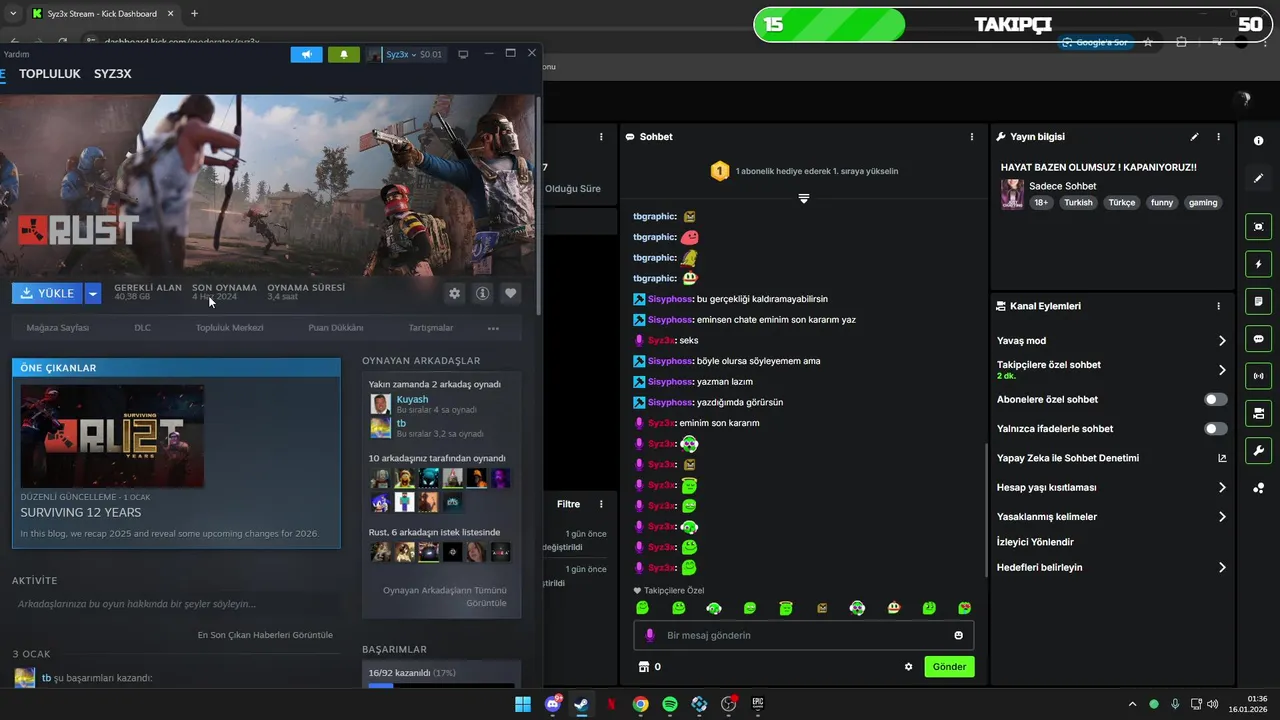This screenshot has width=1280, height=720.
Task: Click chat scroll-down arrow under gift banner
Action: click(x=803, y=198)
